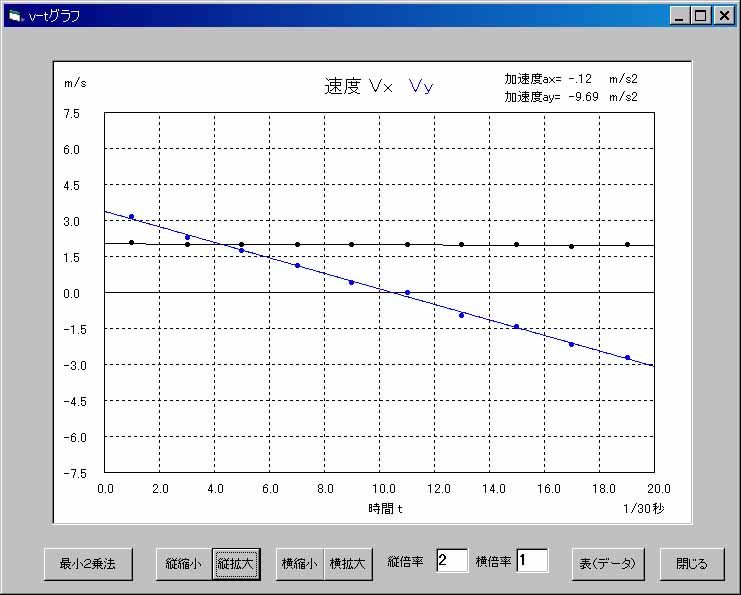Minimize the v-tグラフ window
Screen dimensions: 741x595
click(679, 15)
